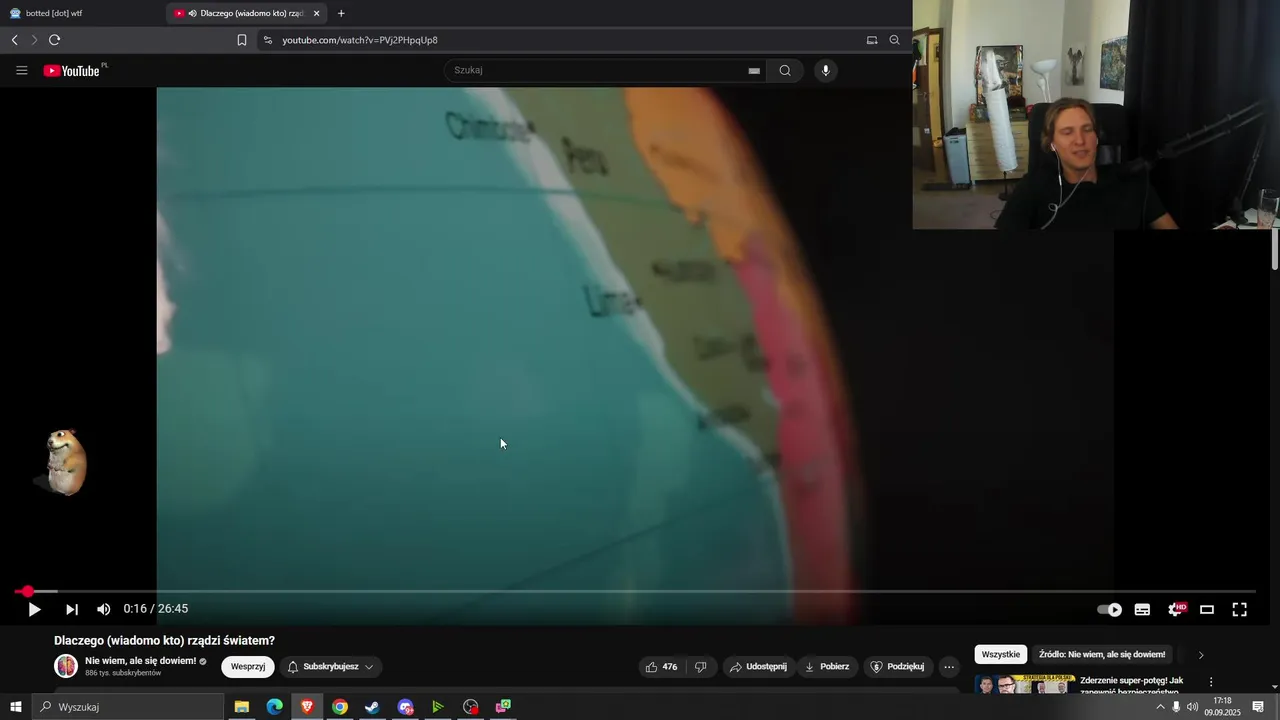Like the video (476 likes)

coord(661,667)
